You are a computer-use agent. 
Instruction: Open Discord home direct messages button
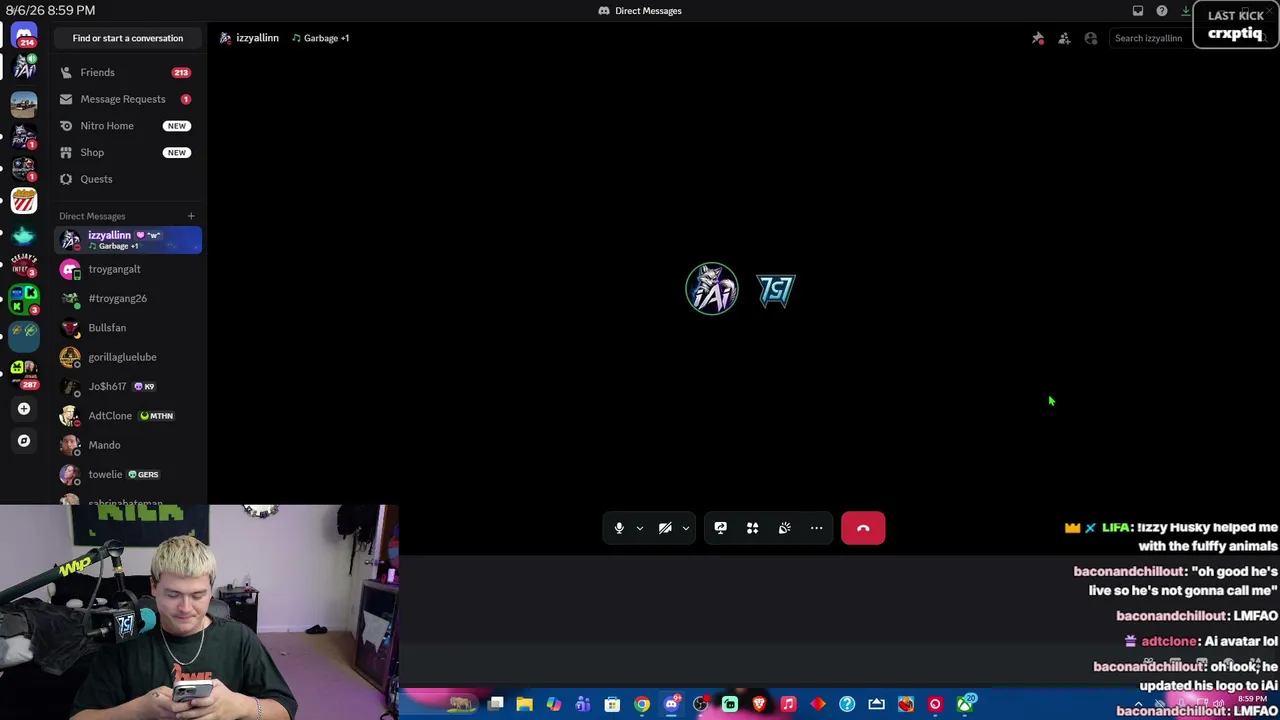pos(24,36)
